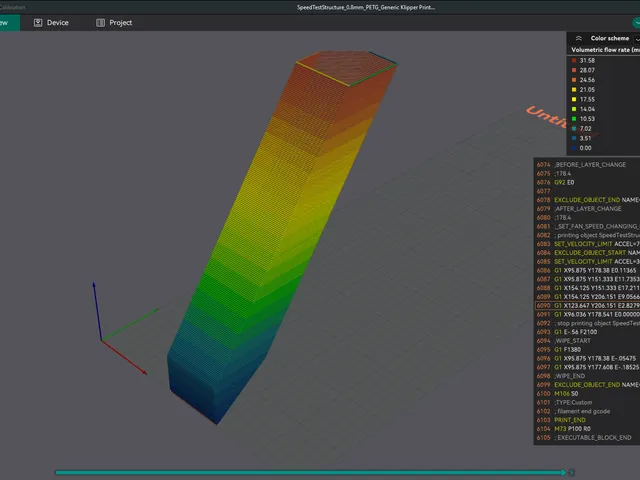The width and height of the screenshot is (640, 480).
Task: Select g-code line 6091 G1 X96.036
Action: click(587, 314)
